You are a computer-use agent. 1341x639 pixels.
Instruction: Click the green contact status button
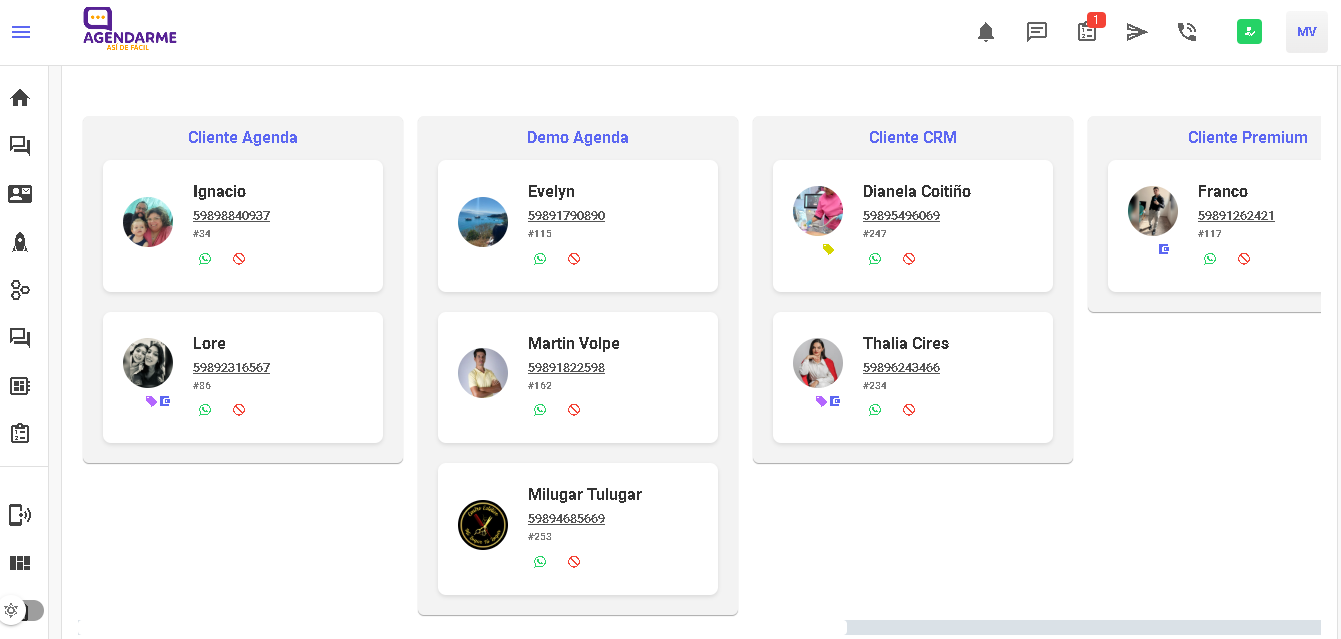click(x=1249, y=32)
